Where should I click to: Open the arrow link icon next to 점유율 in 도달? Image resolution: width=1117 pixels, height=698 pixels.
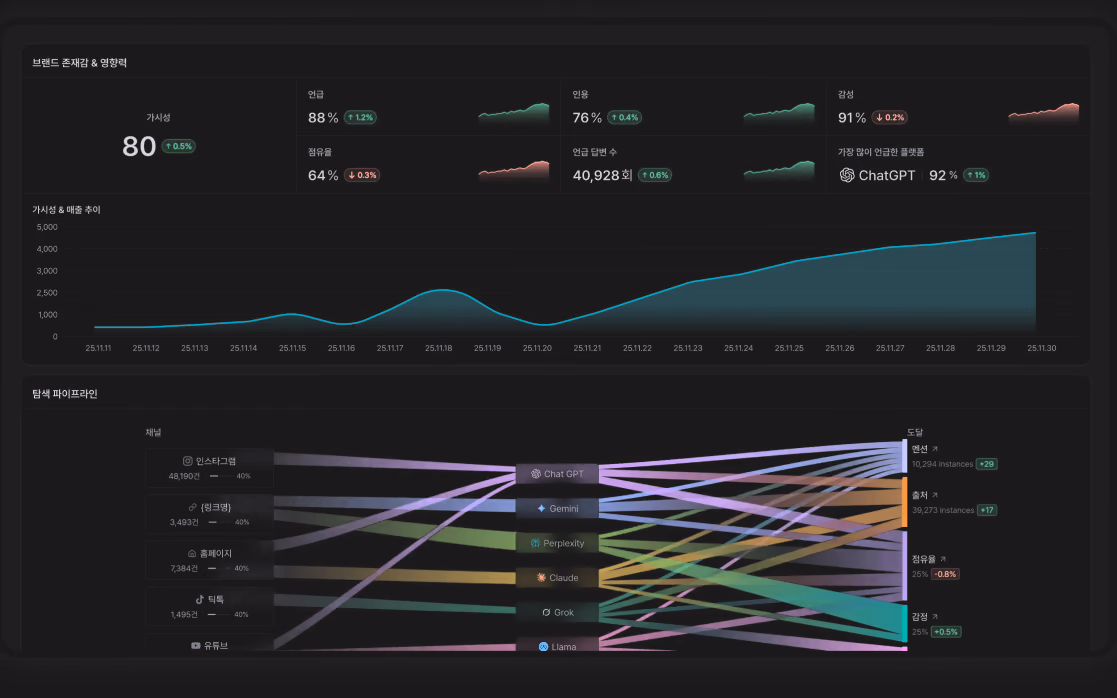pyautogui.click(x=943, y=559)
